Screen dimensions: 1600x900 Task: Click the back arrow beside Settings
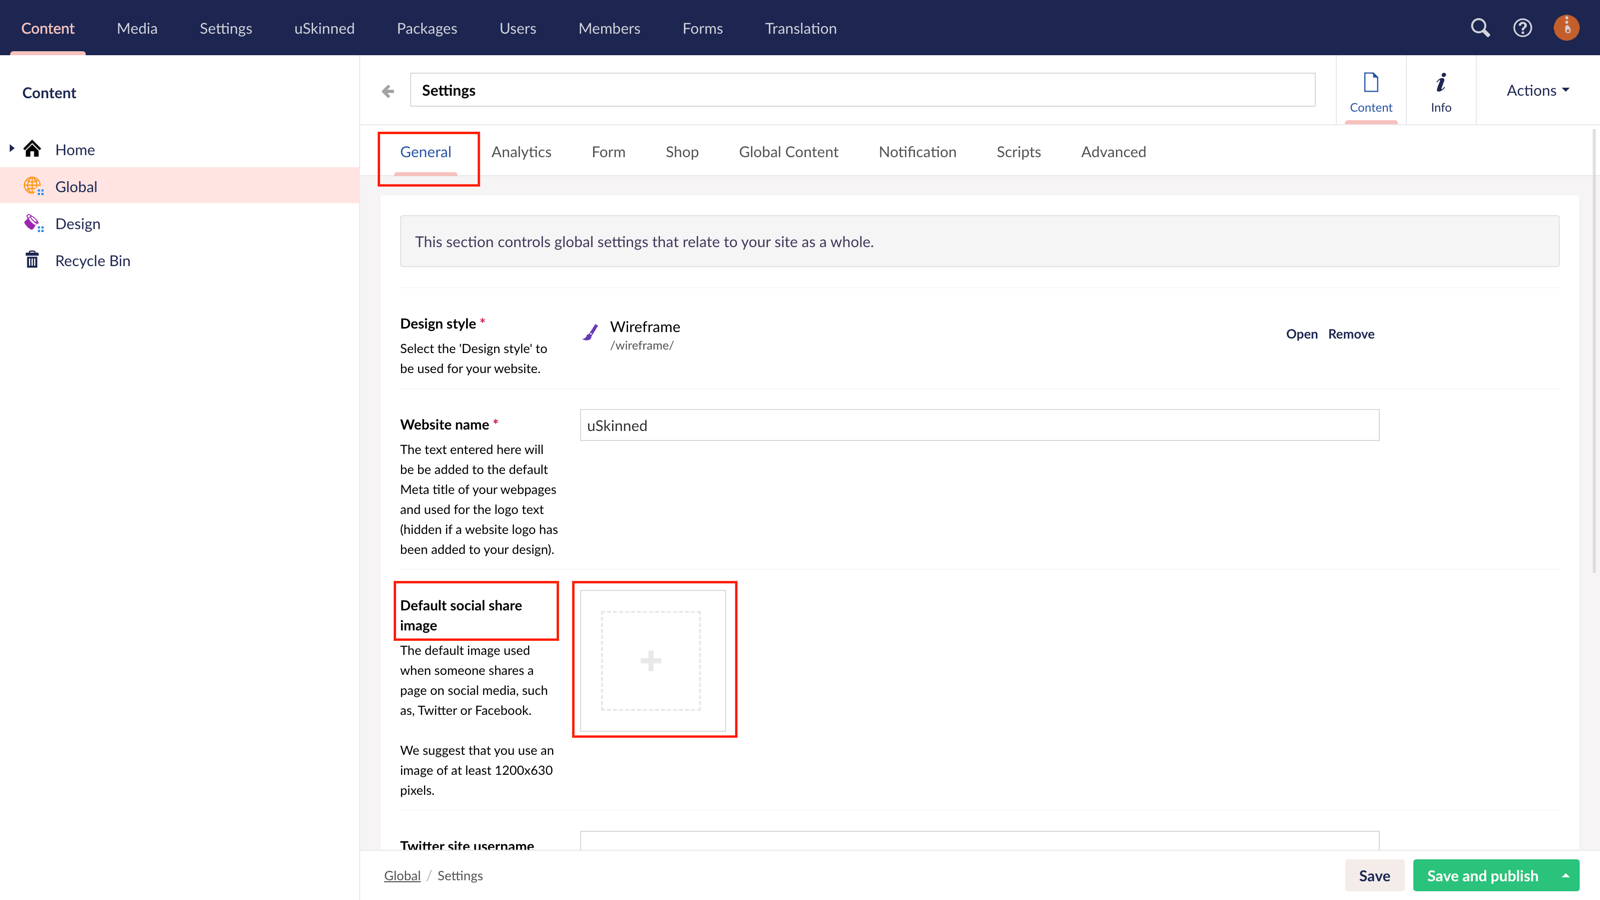coord(388,90)
